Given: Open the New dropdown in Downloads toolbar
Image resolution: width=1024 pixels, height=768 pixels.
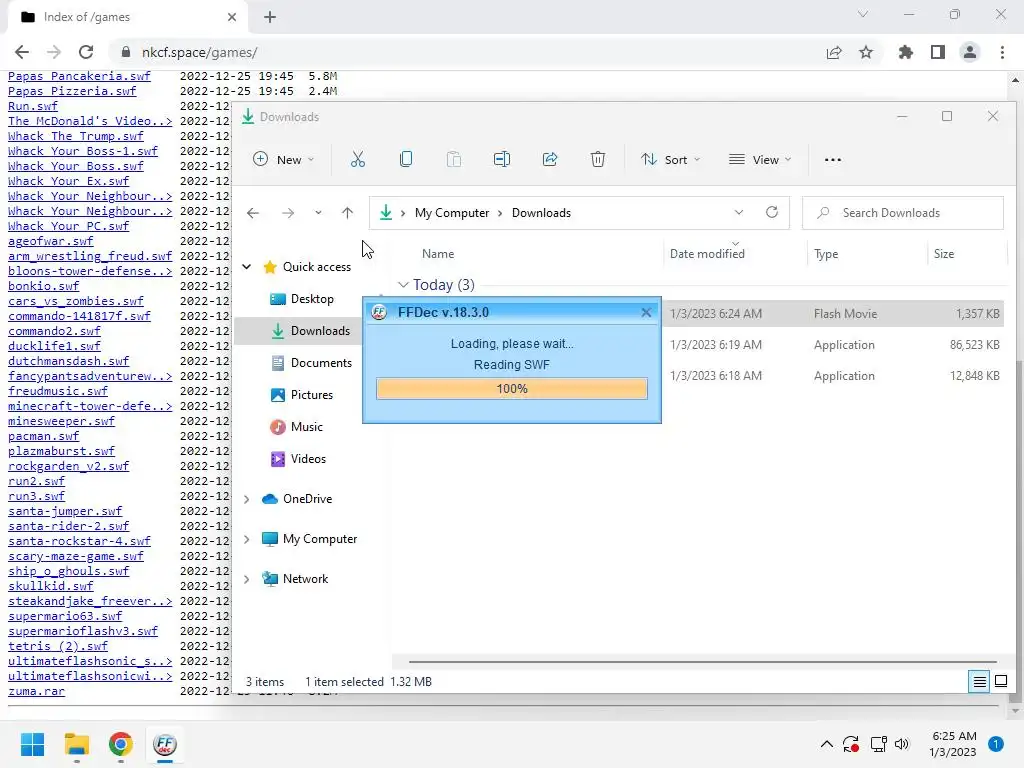Looking at the screenshot, I should click(x=283, y=159).
